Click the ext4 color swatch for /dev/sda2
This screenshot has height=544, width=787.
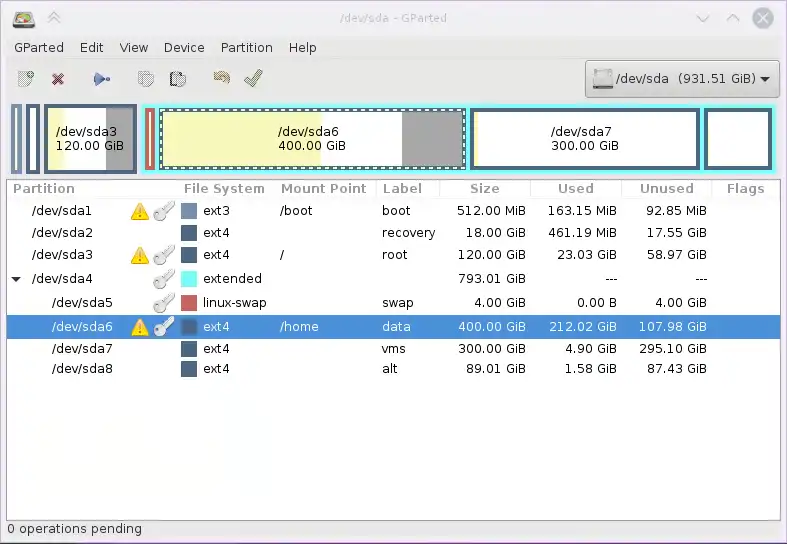coord(189,233)
